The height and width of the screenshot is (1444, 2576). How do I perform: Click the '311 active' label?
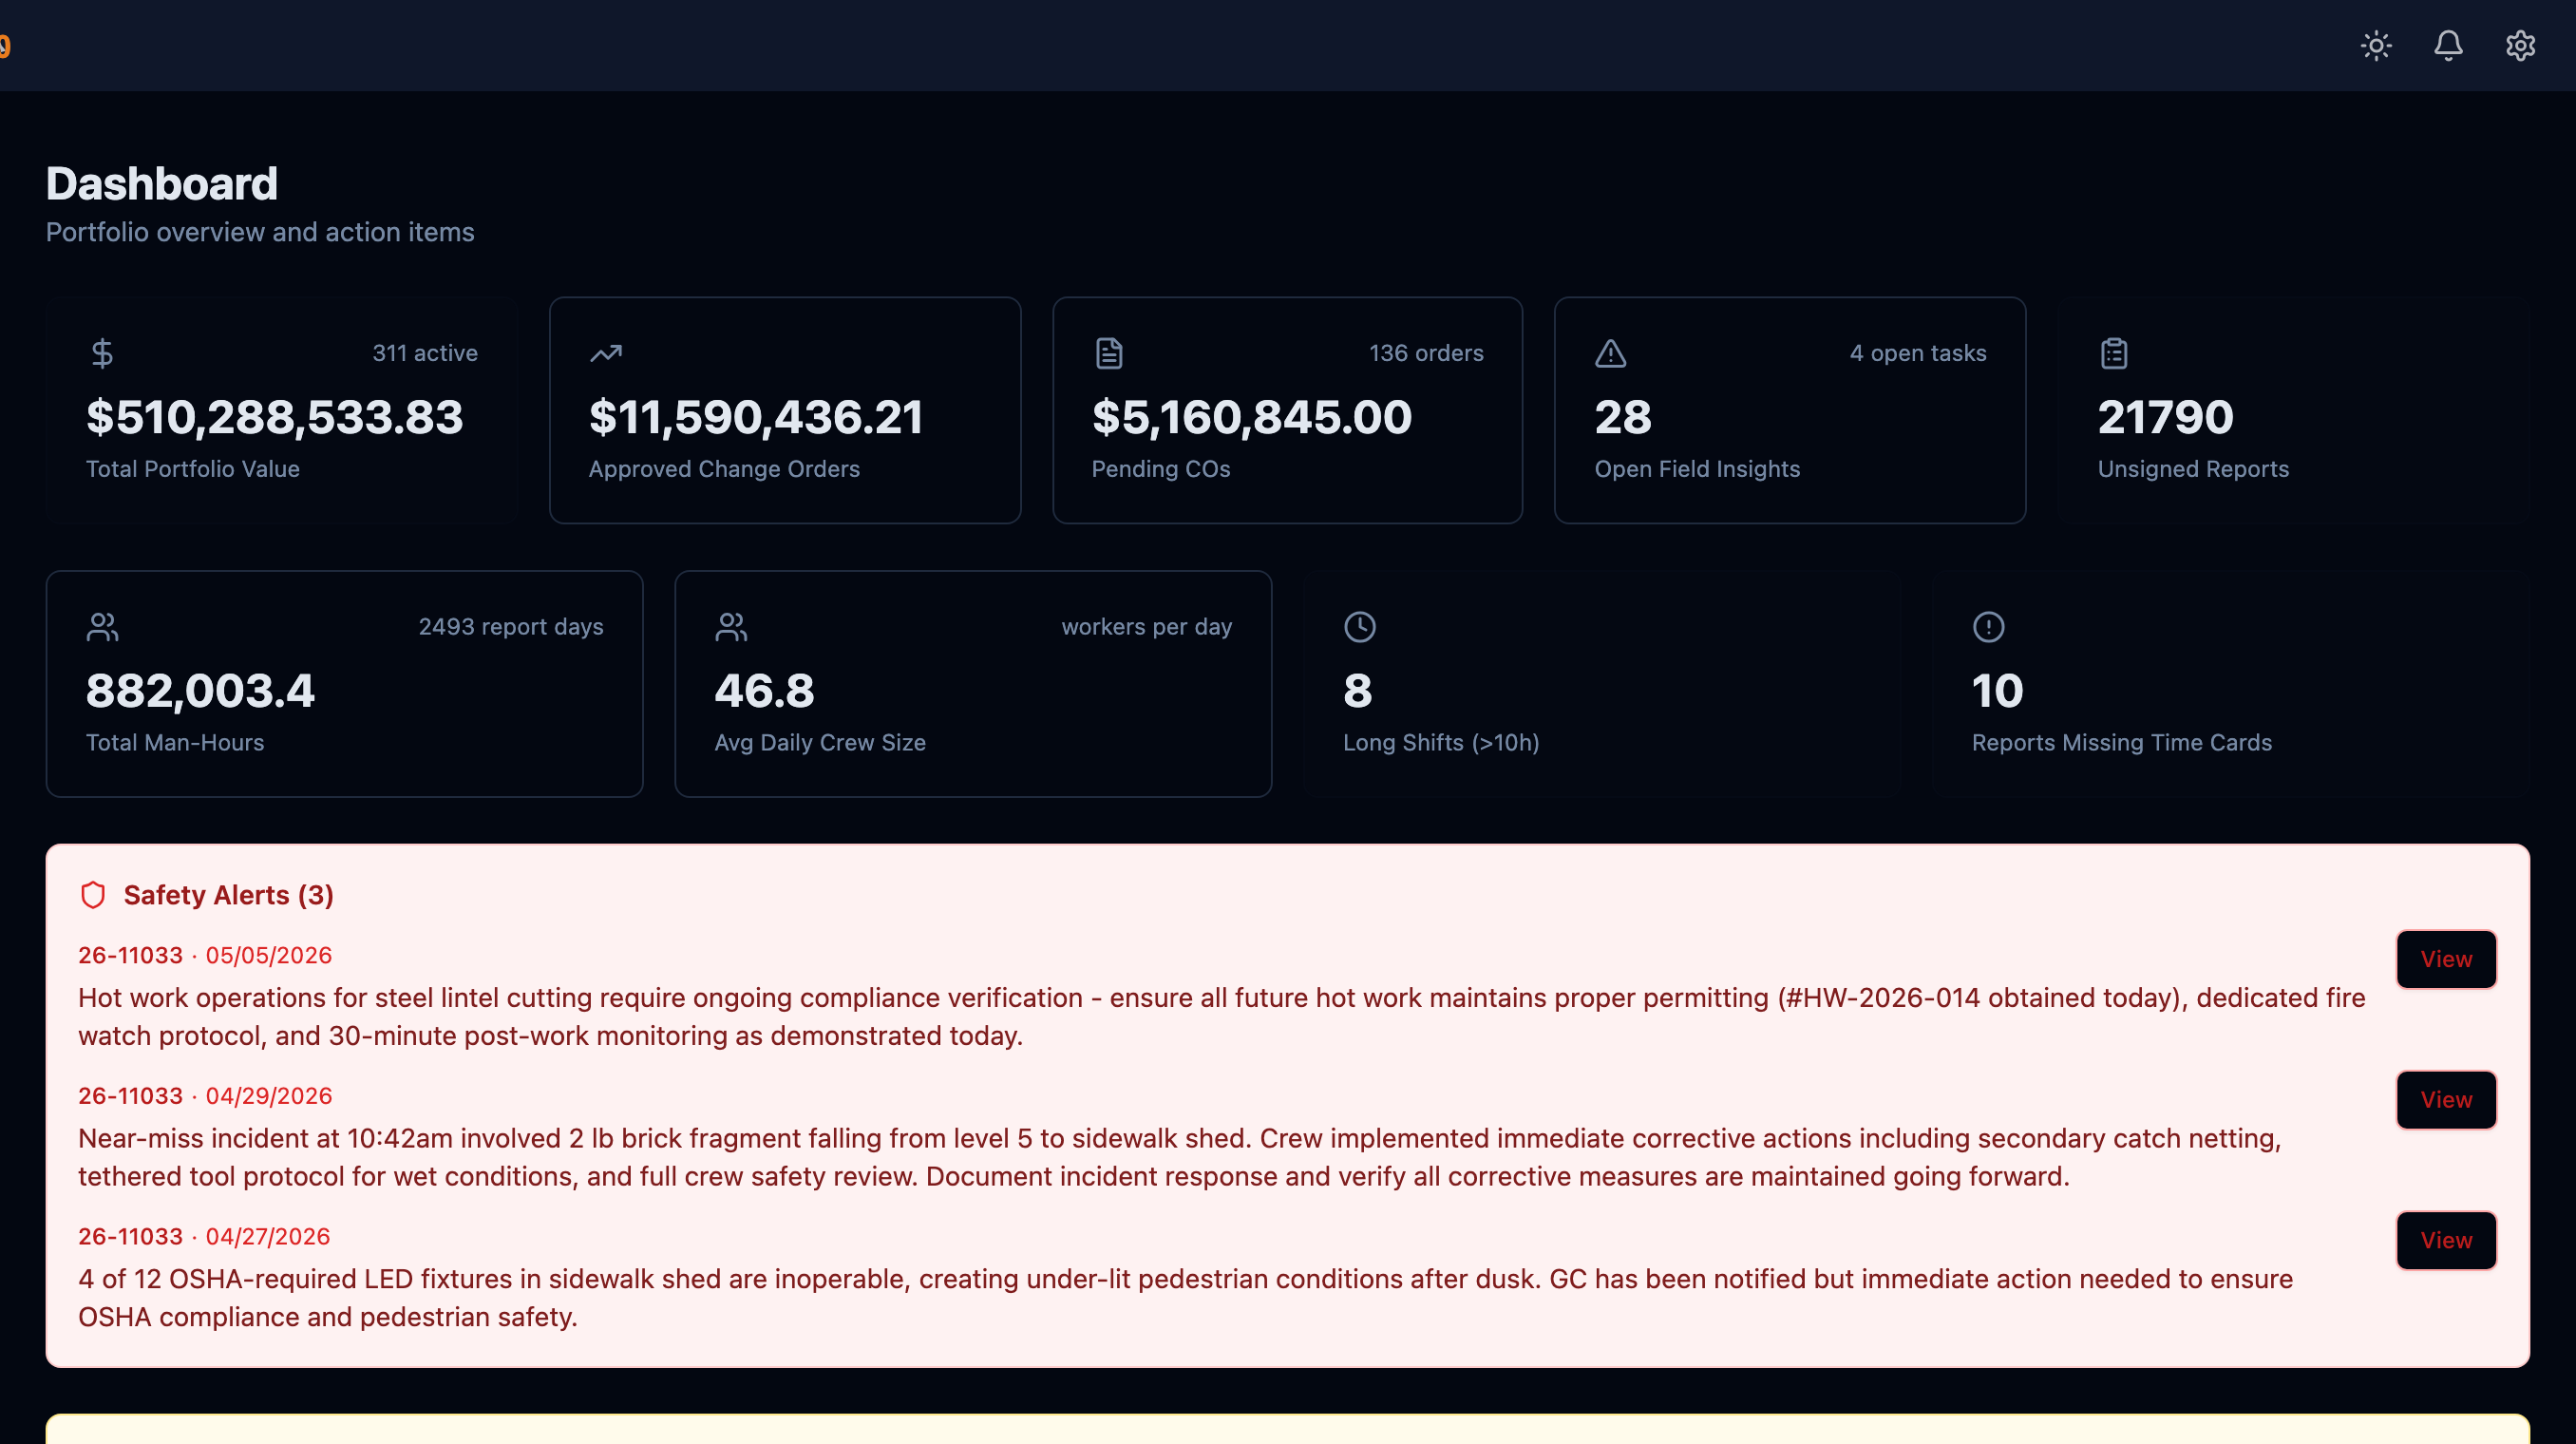click(x=425, y=353)
